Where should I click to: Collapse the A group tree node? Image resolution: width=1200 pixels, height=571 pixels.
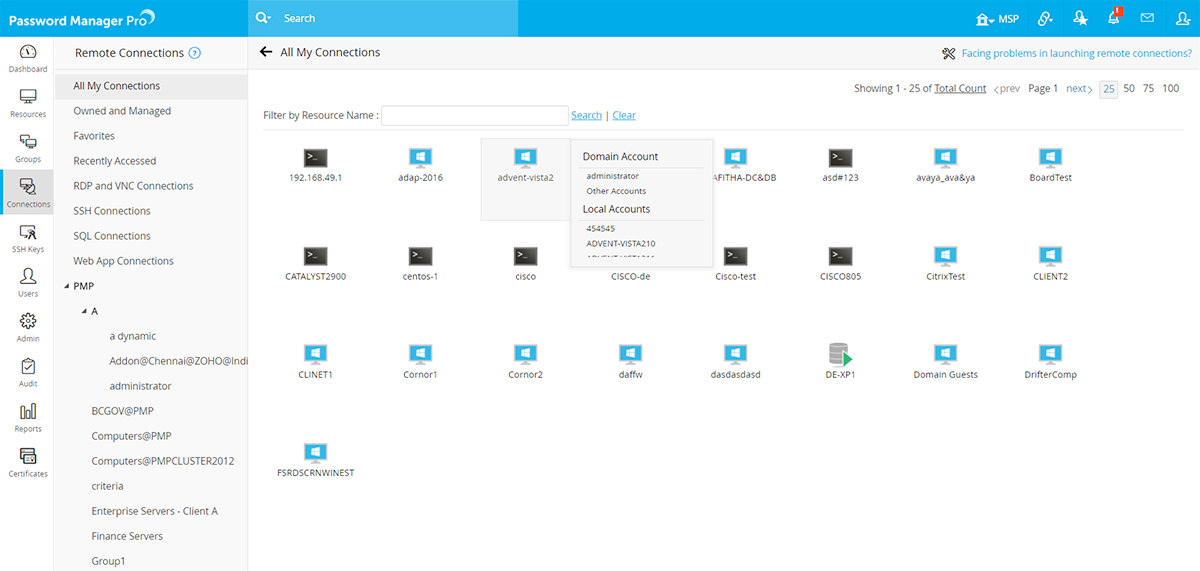pyautogui.click(x=84, y=311)
